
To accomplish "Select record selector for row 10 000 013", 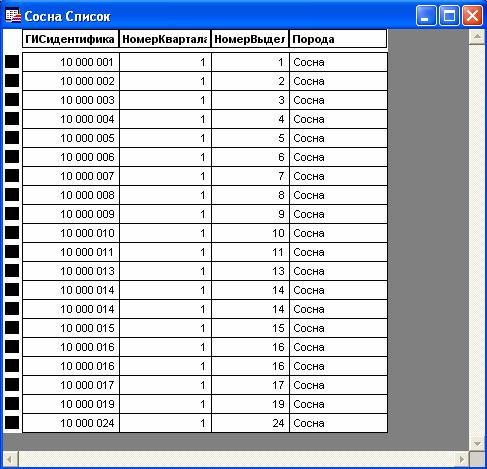I will pyautogui.click(x=12, y=271).
